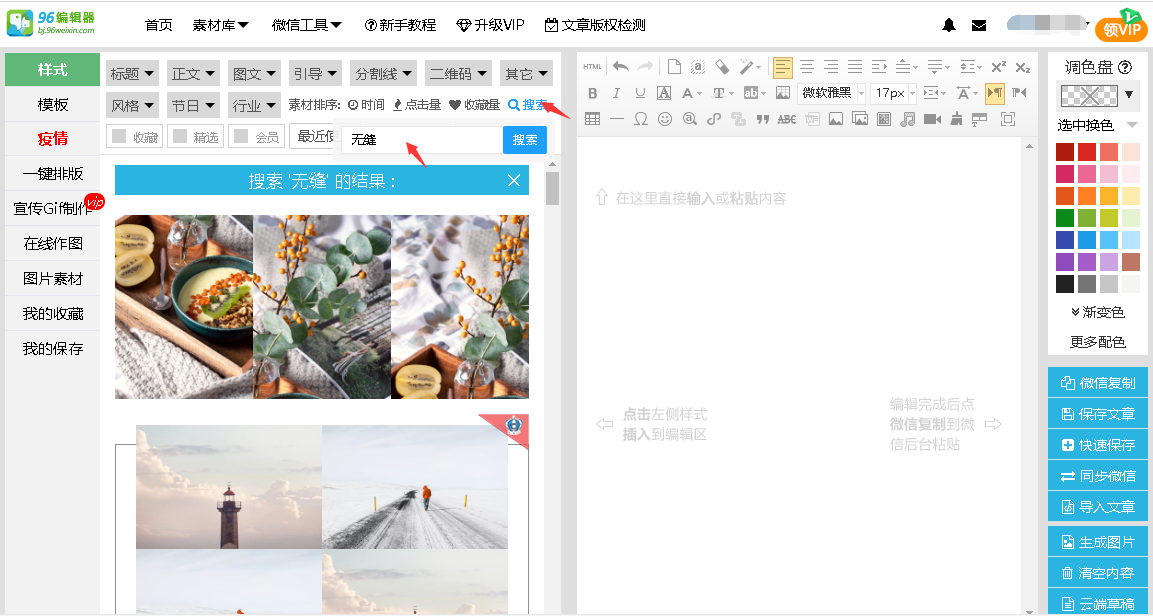The height and width of the screenshot is (616, 1153).
Task: Expand the 引导 style dropdown
Action: (315, 74)
